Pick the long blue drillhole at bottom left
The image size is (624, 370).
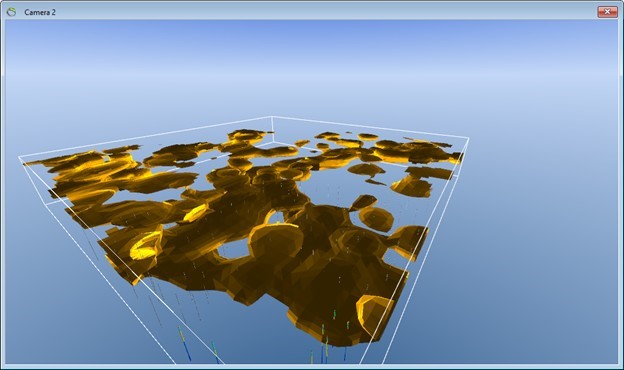185,344
